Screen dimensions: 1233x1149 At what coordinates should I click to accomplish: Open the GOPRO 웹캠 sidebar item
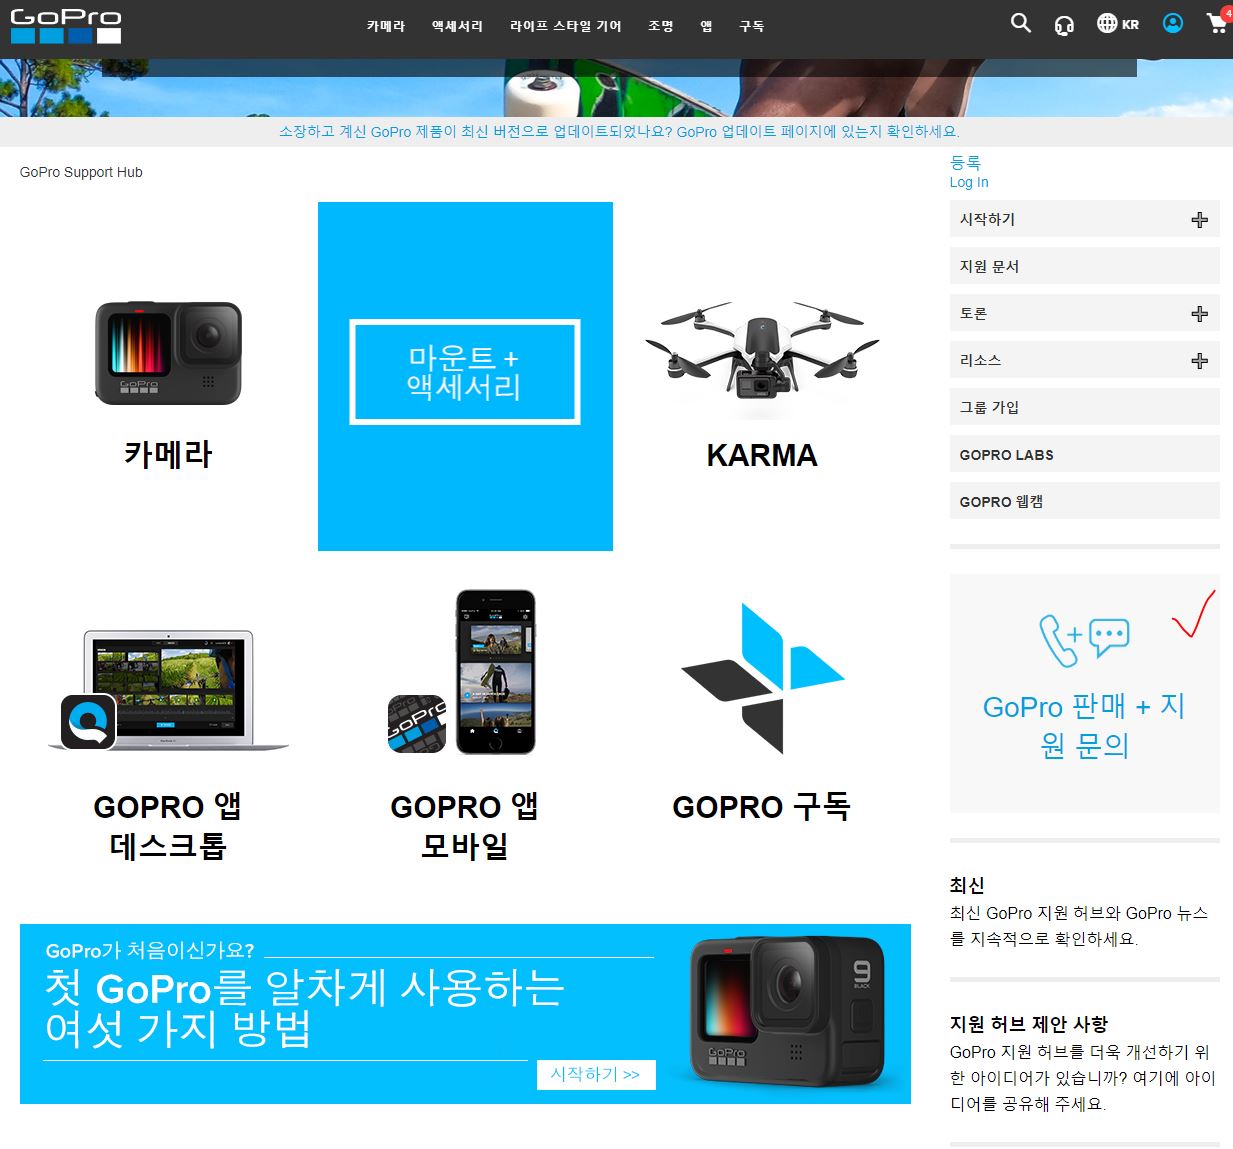[x=1085, y=501]
